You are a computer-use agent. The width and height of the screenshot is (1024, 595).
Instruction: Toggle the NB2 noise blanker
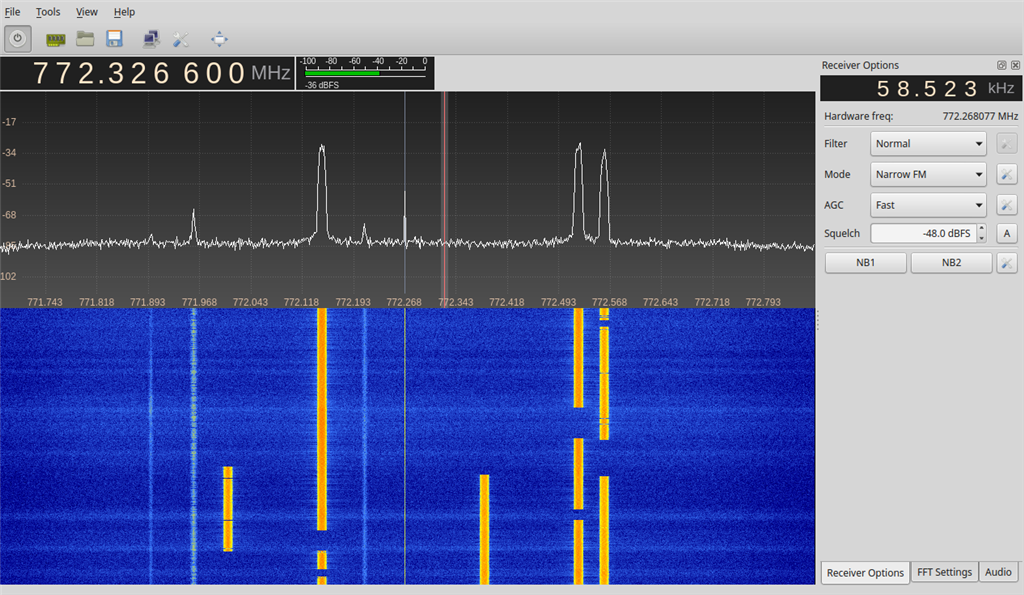(951, 263)
